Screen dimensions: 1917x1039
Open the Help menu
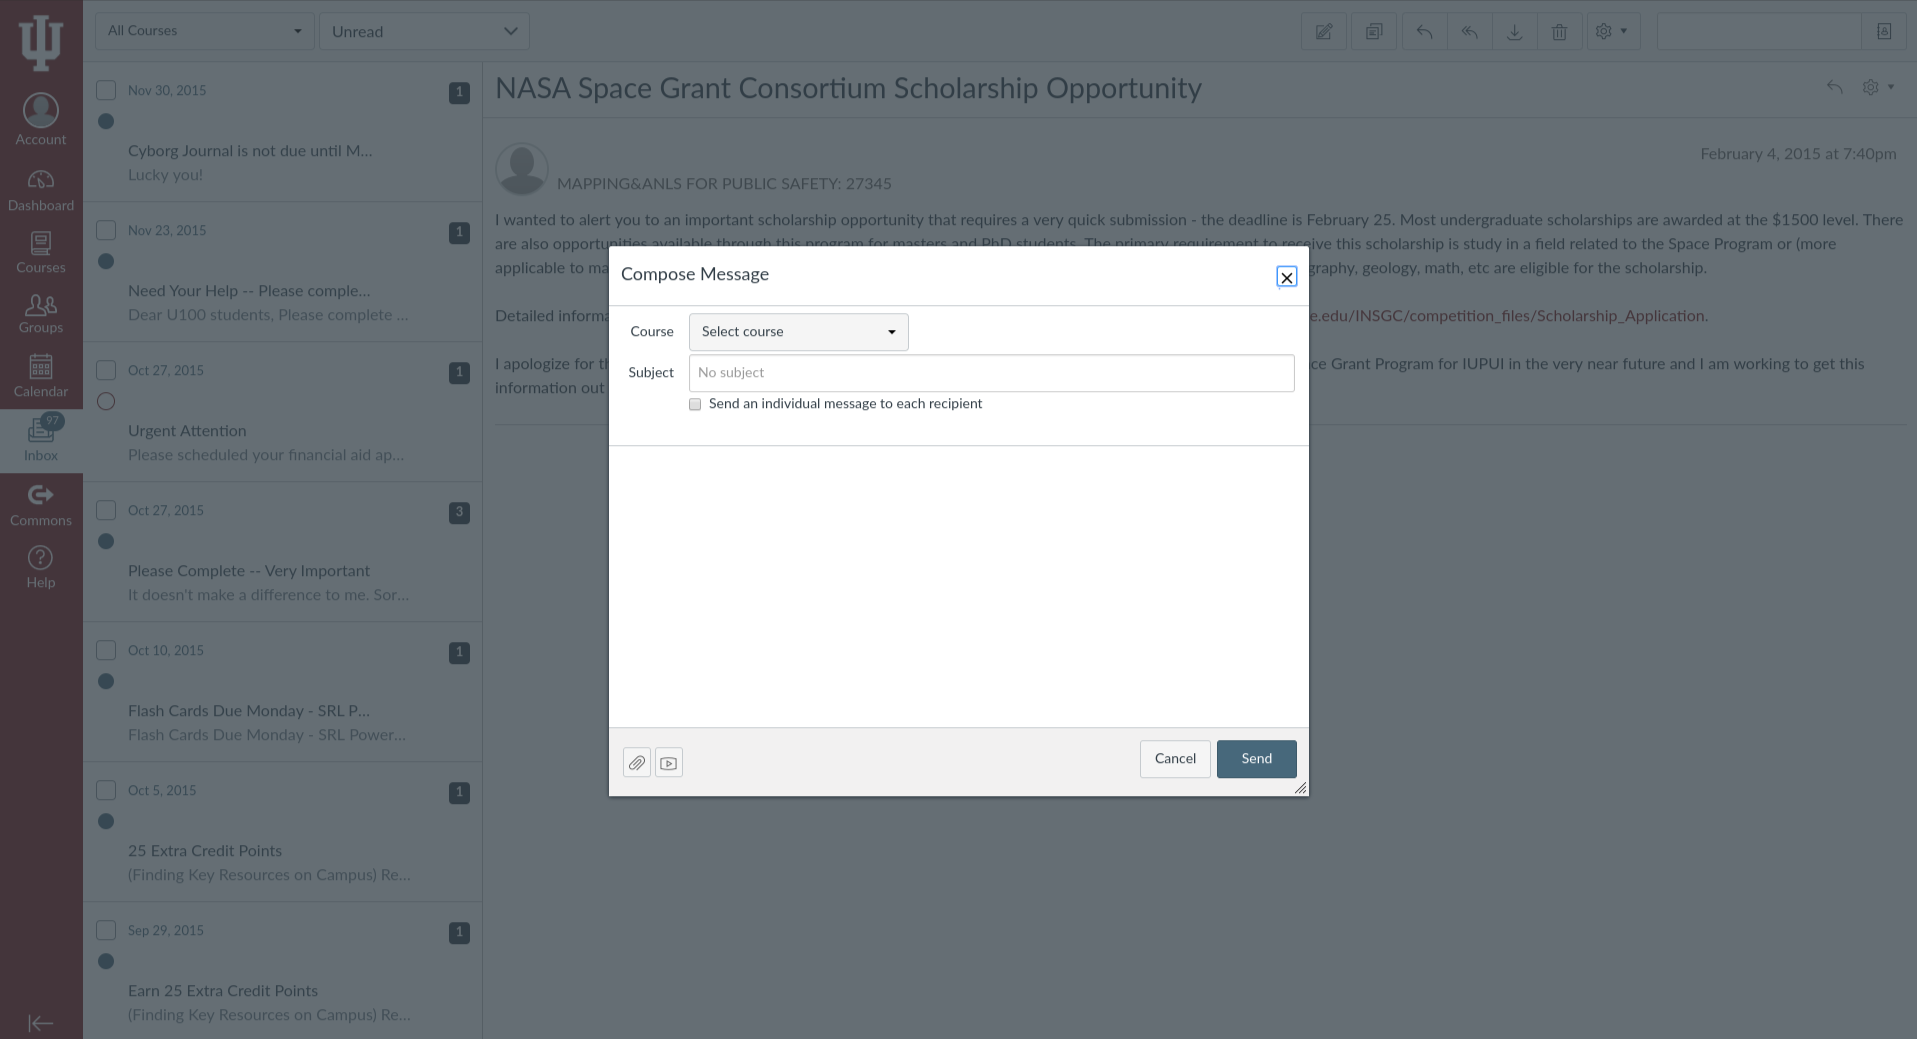point(41,568)
